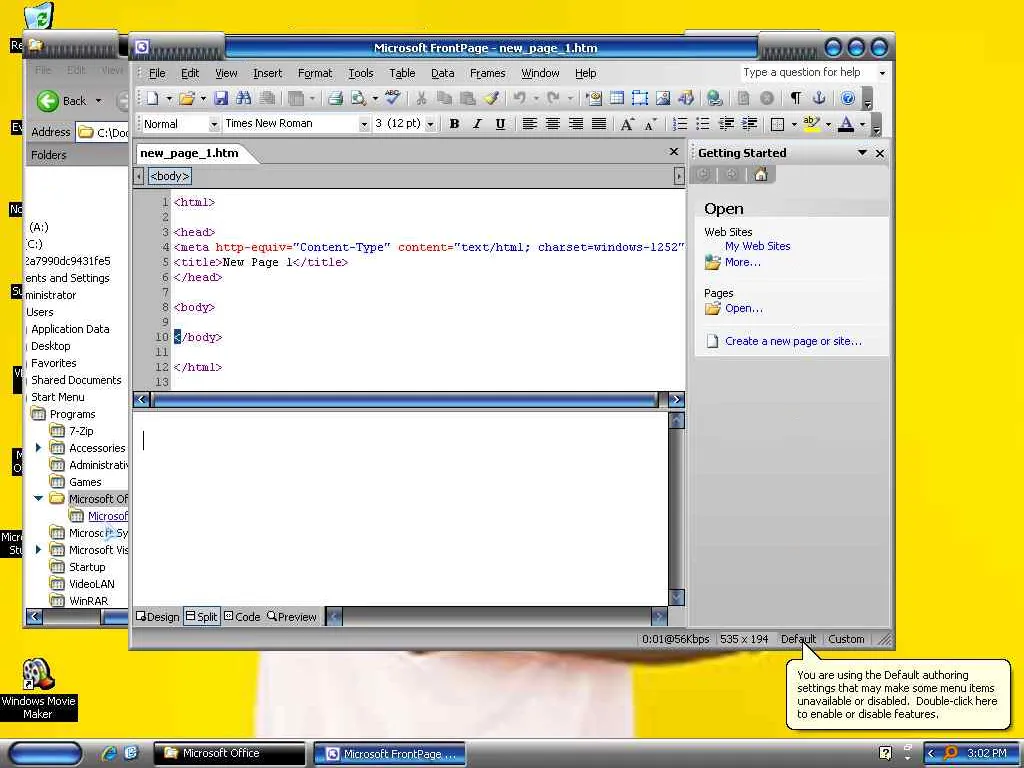Image resolution: width=1024 pixels, height=768 pixels.
Task: Insert picture from file icon
Action: coord(663,99)
